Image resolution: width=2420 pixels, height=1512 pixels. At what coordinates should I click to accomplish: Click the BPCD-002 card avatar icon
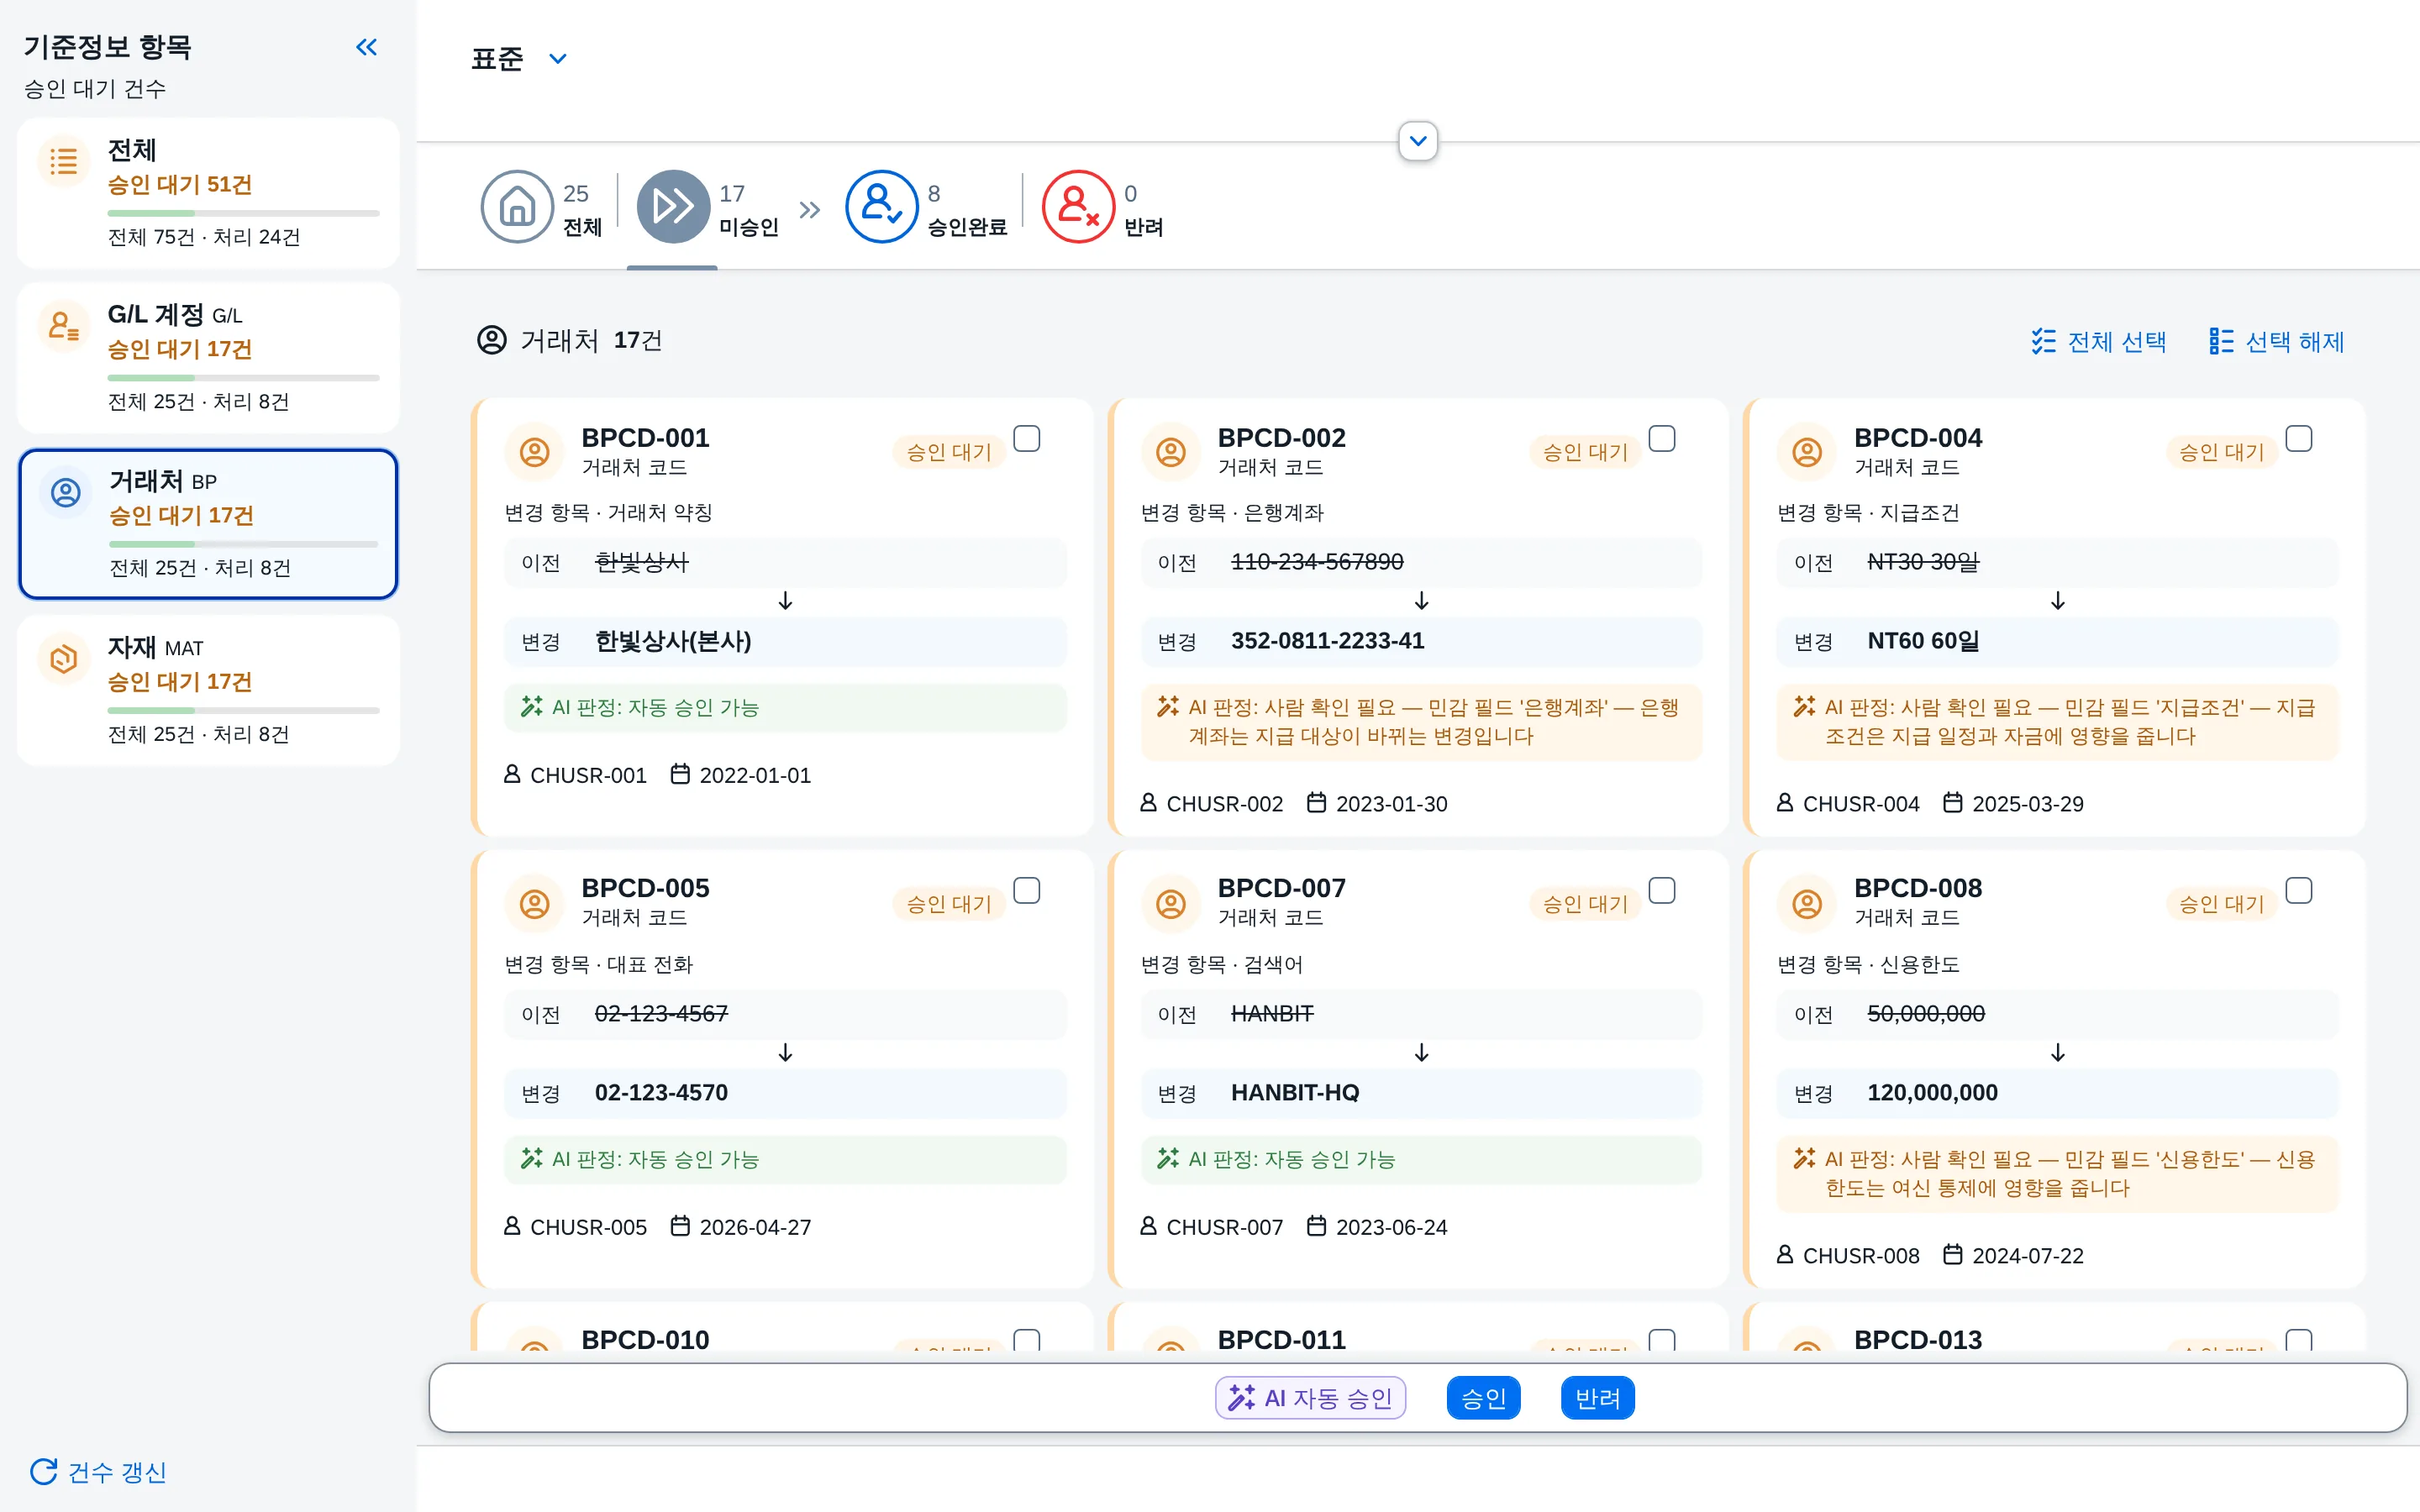click(1170, 452)
